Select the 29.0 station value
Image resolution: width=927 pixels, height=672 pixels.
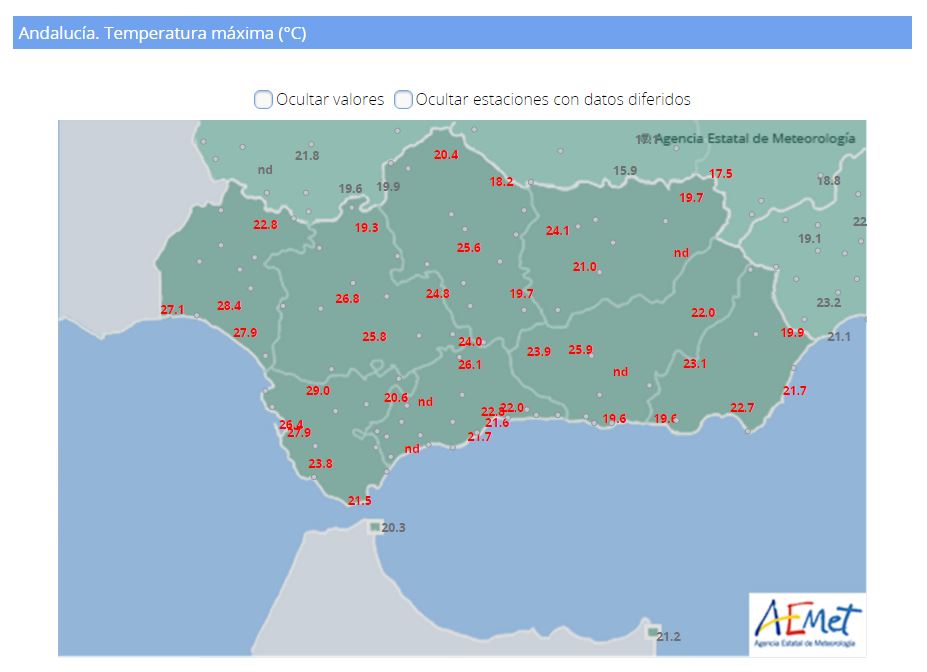click(x=318, y=391)
